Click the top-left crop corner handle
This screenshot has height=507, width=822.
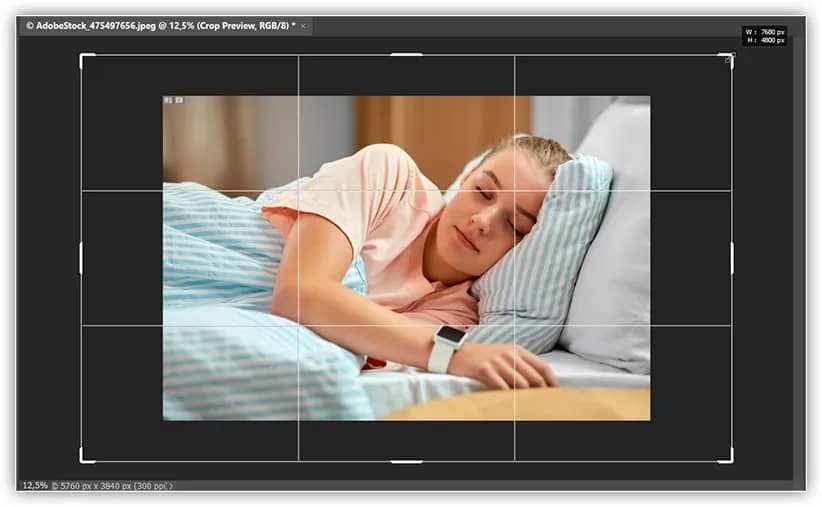tap(87, 60)
